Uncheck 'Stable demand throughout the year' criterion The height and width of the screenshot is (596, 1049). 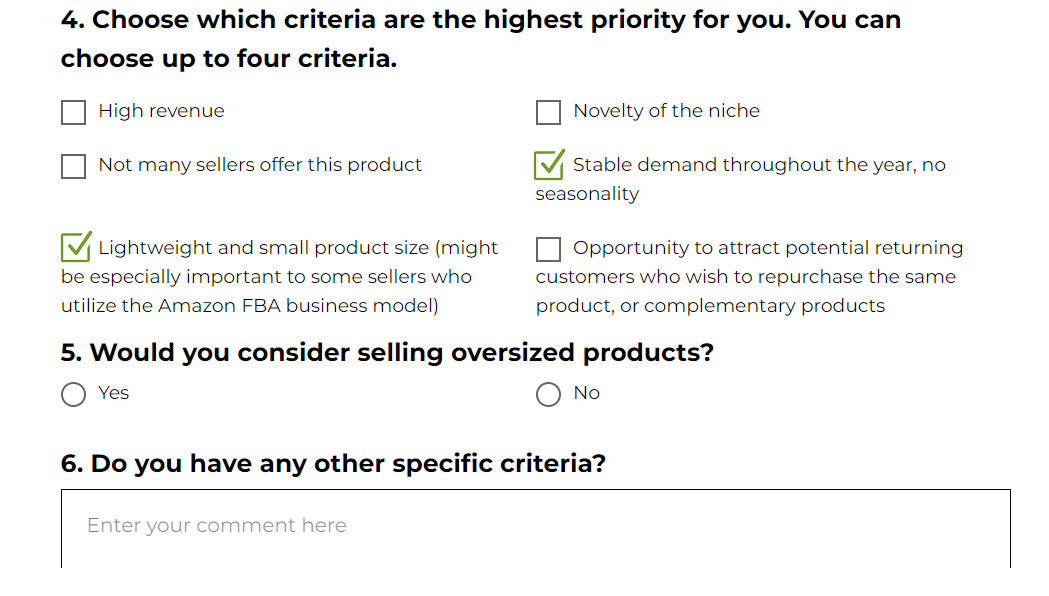point(548,165)
